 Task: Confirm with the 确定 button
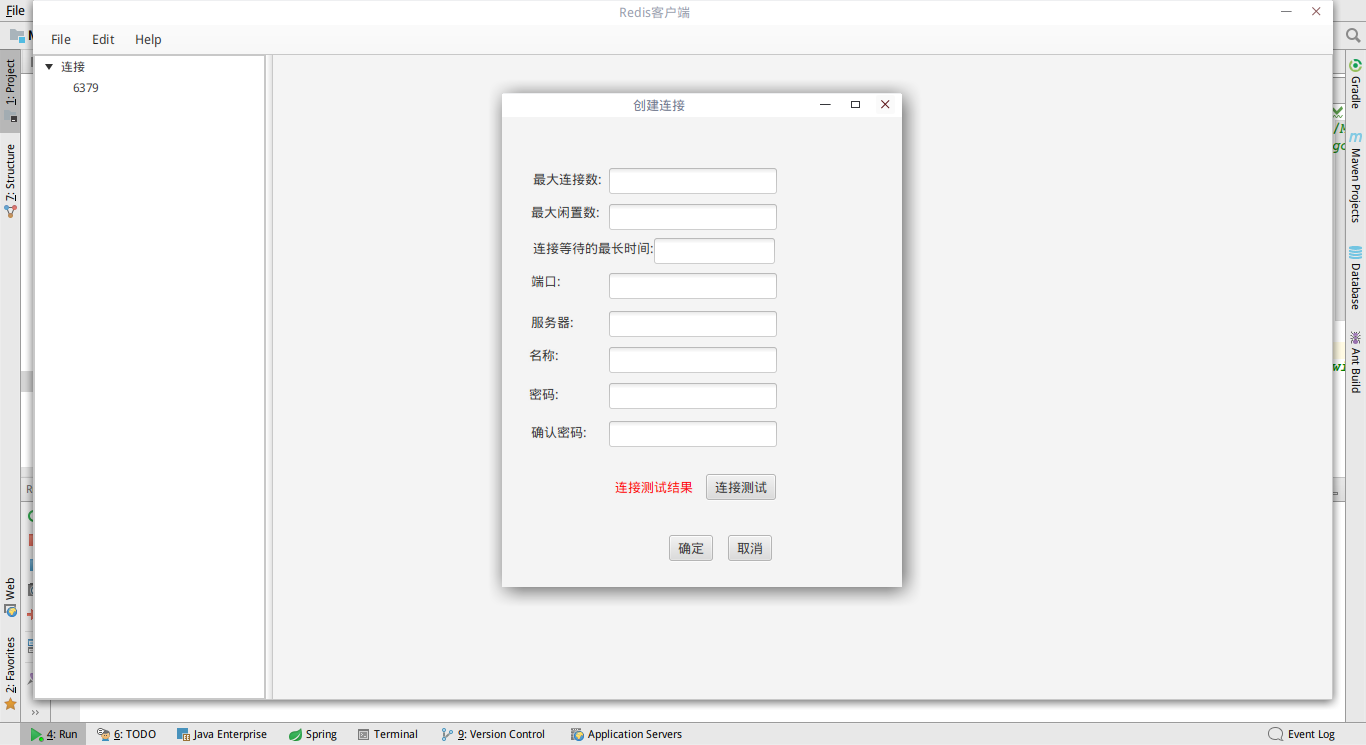click(691, 548)
